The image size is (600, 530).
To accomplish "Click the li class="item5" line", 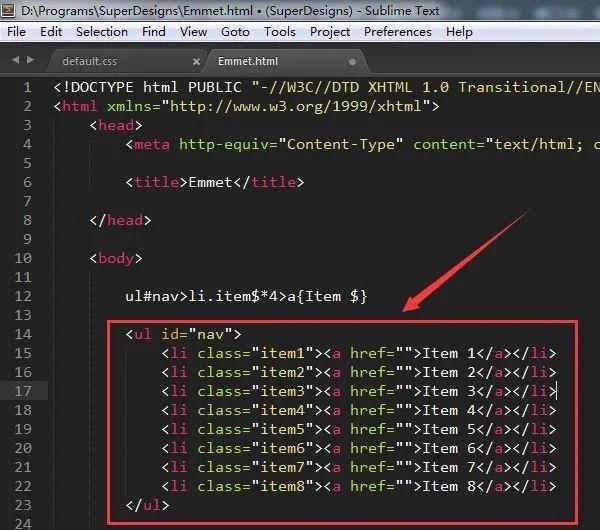I will [x=359, y=429].
